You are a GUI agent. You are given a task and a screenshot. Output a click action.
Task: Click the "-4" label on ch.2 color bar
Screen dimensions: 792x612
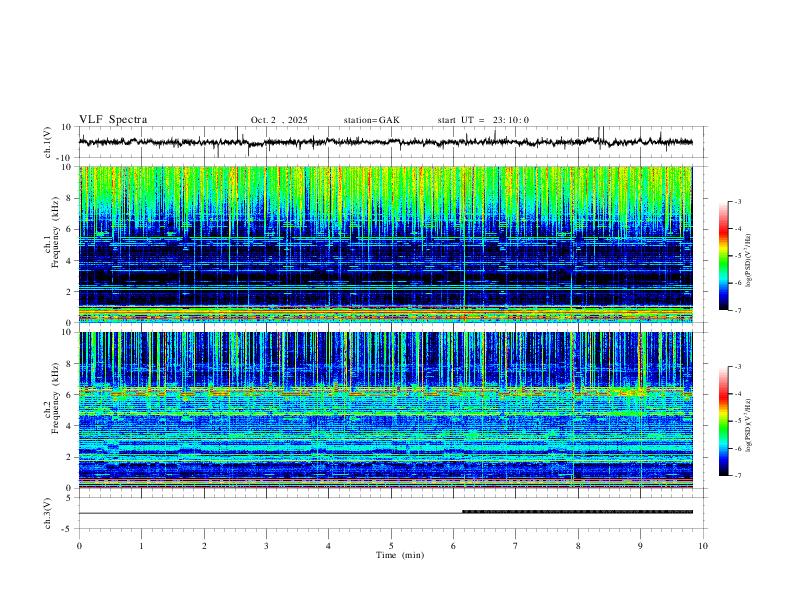click(x=737, y=394)
